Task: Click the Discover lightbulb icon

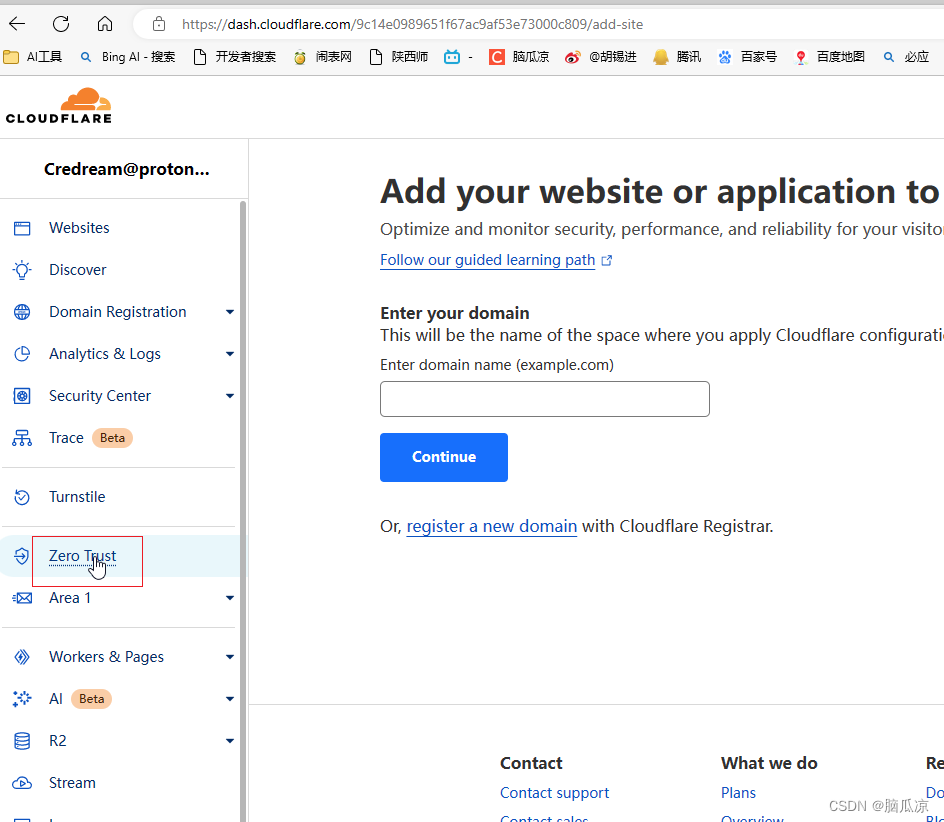Action: click(22, 270)
